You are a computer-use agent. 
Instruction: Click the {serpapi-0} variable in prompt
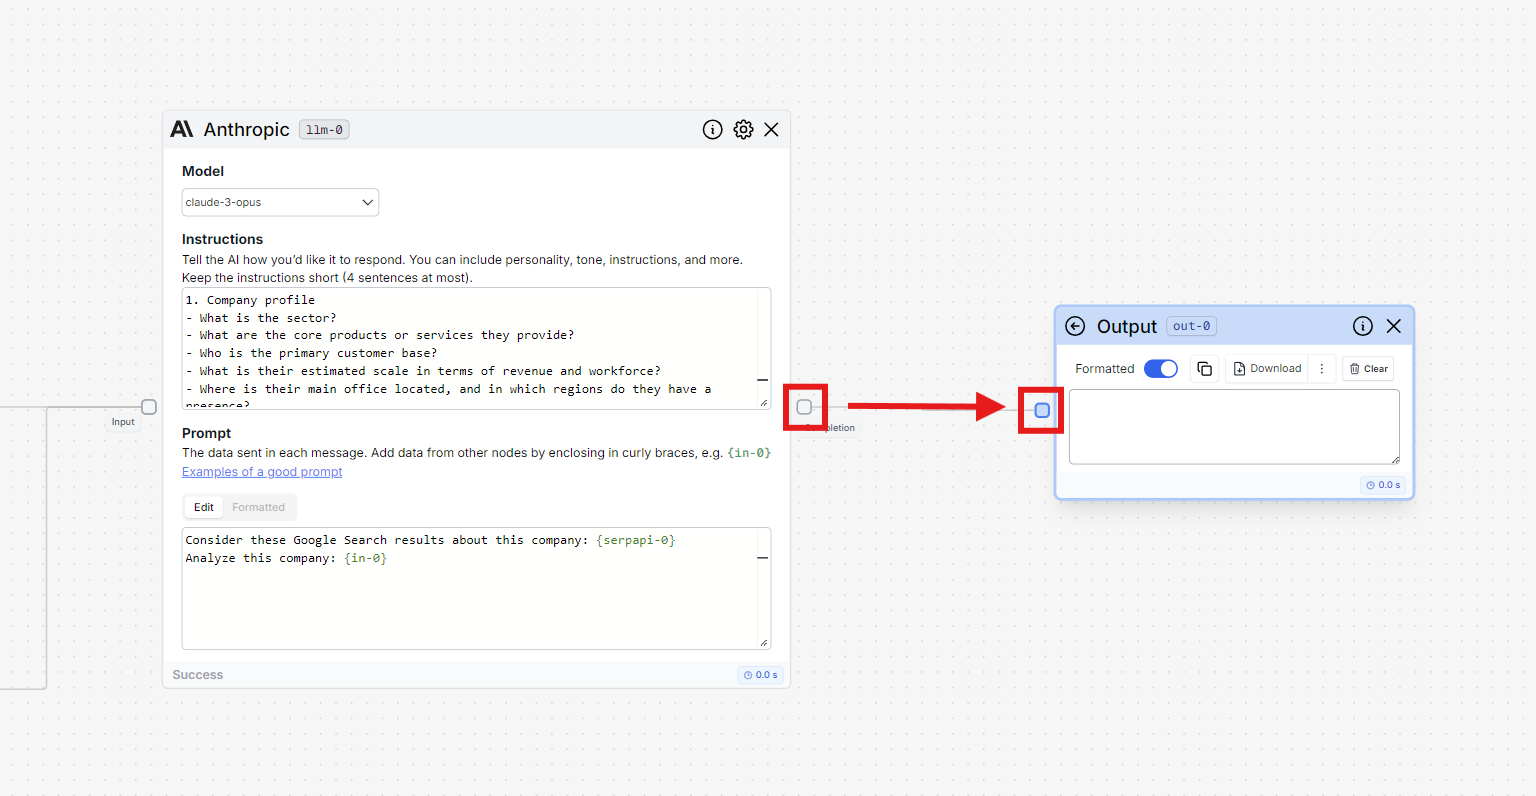[635, 540]
